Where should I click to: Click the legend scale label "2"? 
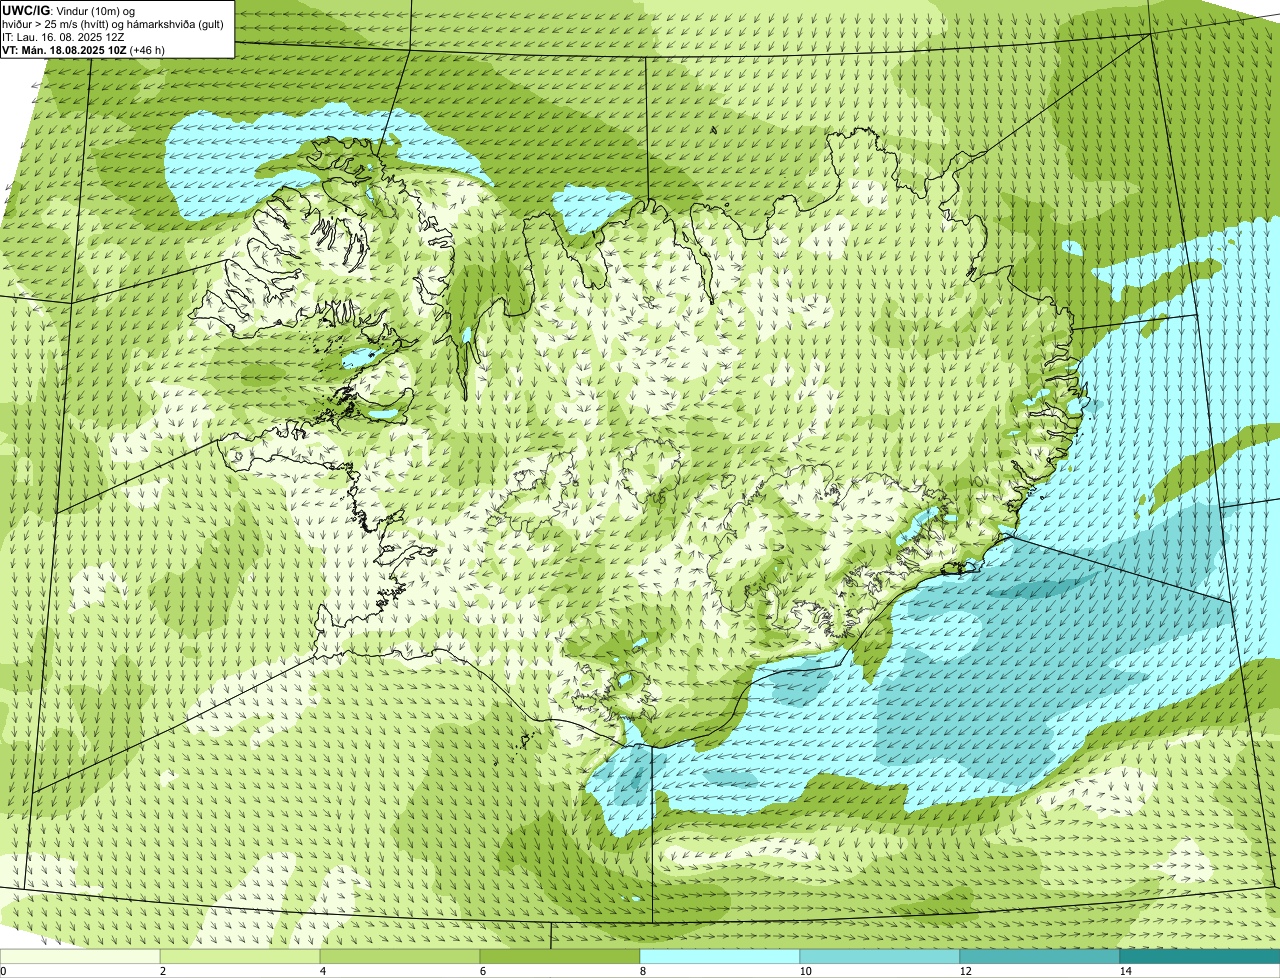point(162,971)
